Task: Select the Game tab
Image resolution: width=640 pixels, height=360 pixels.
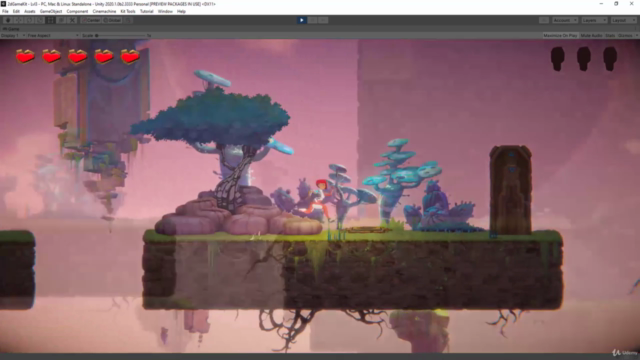Action: pos(11,29)
